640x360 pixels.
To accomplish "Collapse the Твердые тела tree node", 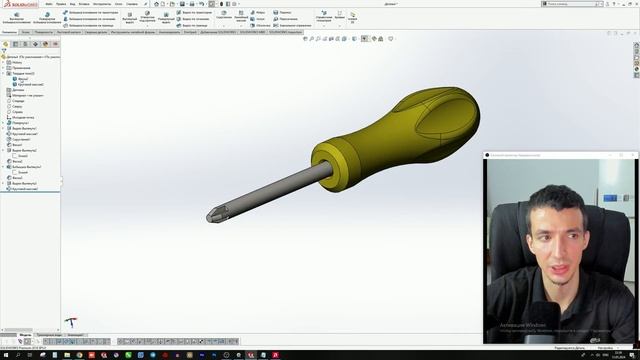I will [3, 73].
